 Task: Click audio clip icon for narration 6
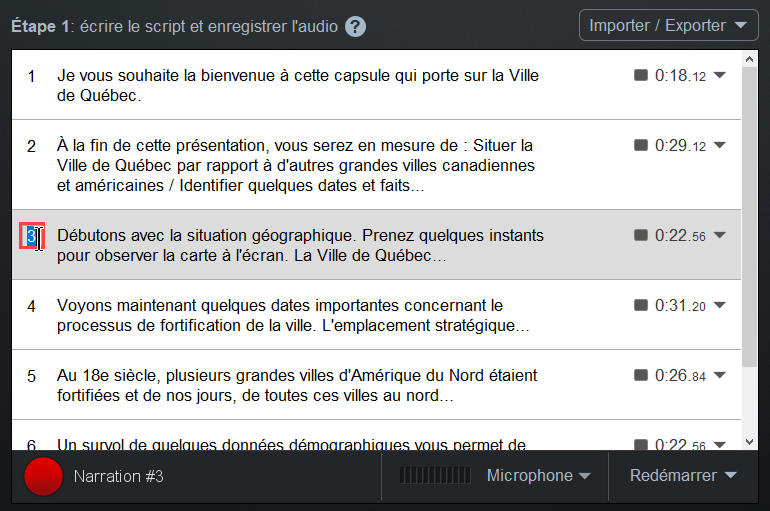click(641, 445)
